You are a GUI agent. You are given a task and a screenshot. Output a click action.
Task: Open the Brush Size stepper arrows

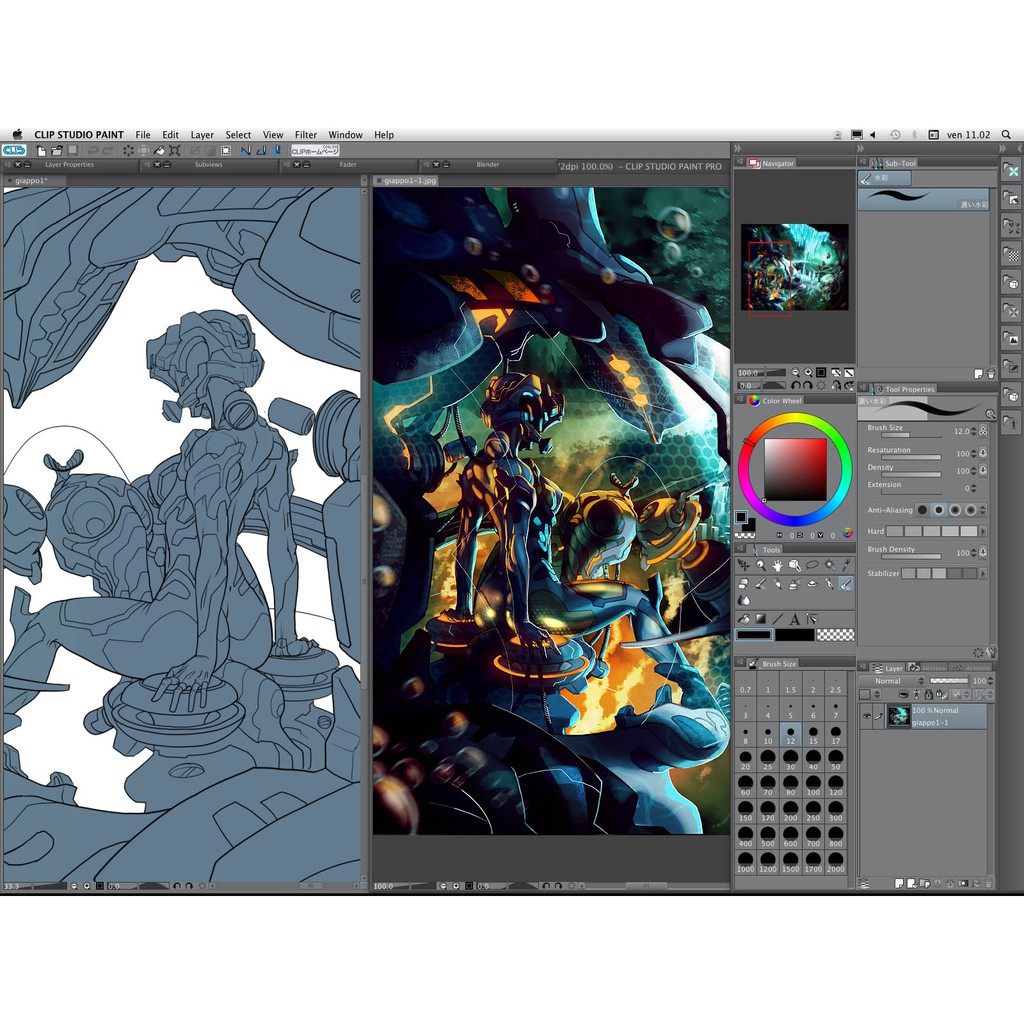tap(974, 432)
